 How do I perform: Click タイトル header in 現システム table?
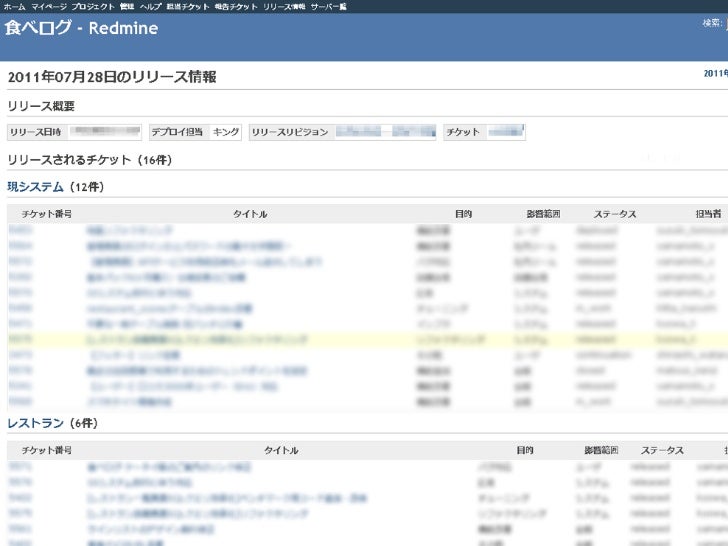[250, 214]
